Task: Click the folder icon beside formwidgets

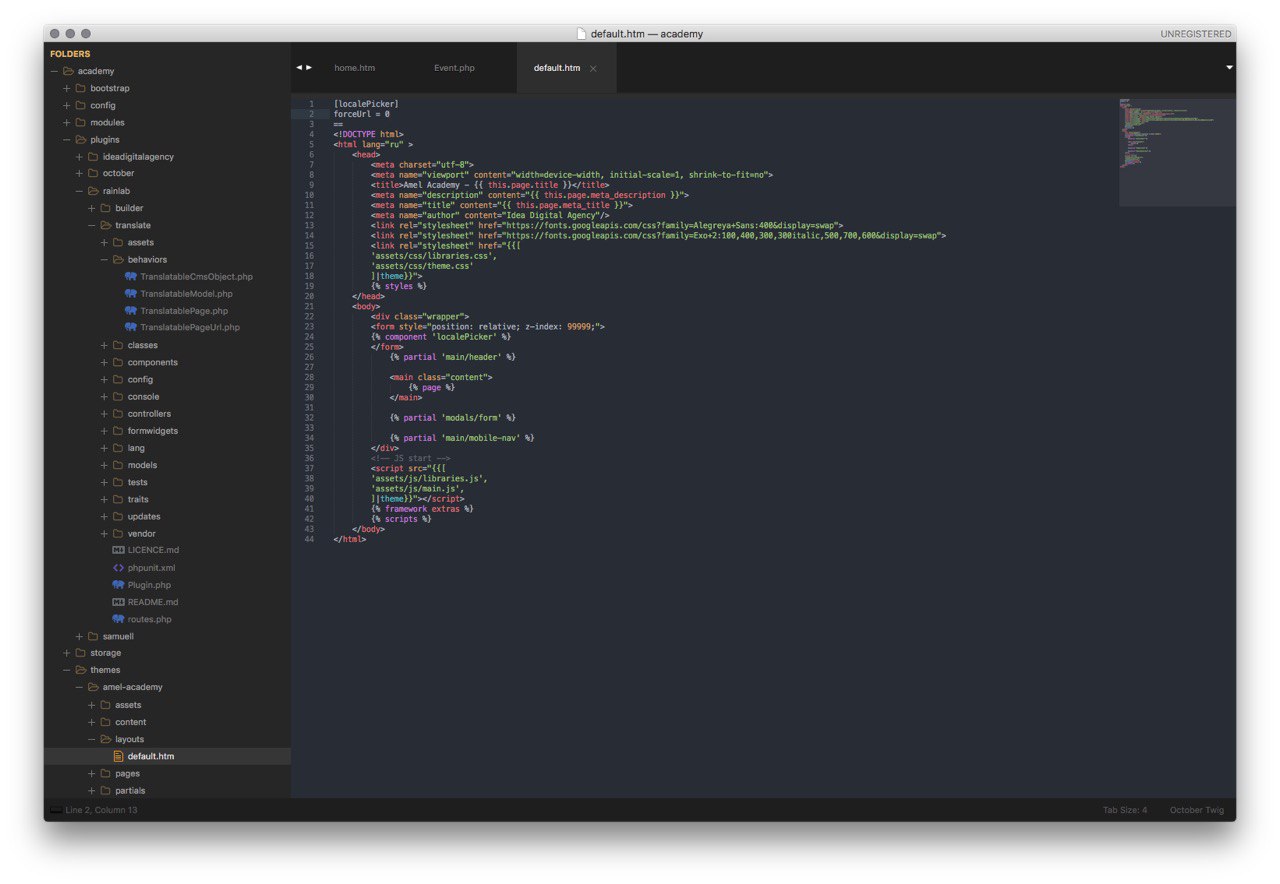Action: (x=117, y=431)
